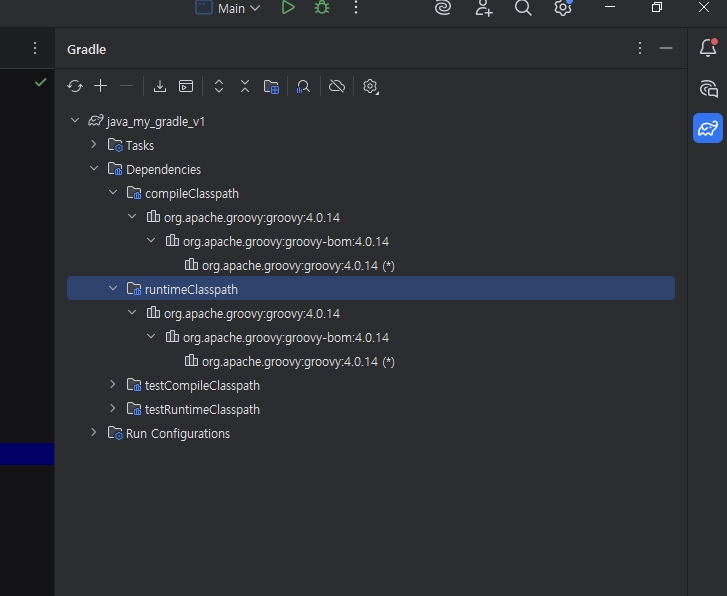Click the green checkmark status icon

click(x=41, y=83)
